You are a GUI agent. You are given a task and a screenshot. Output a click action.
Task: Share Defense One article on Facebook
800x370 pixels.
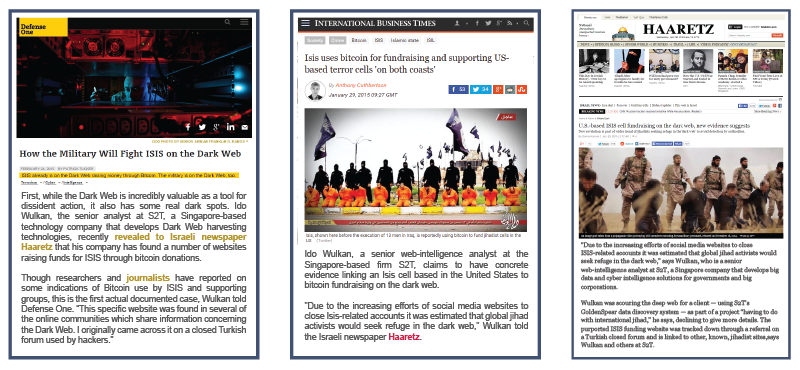(188, 127)
